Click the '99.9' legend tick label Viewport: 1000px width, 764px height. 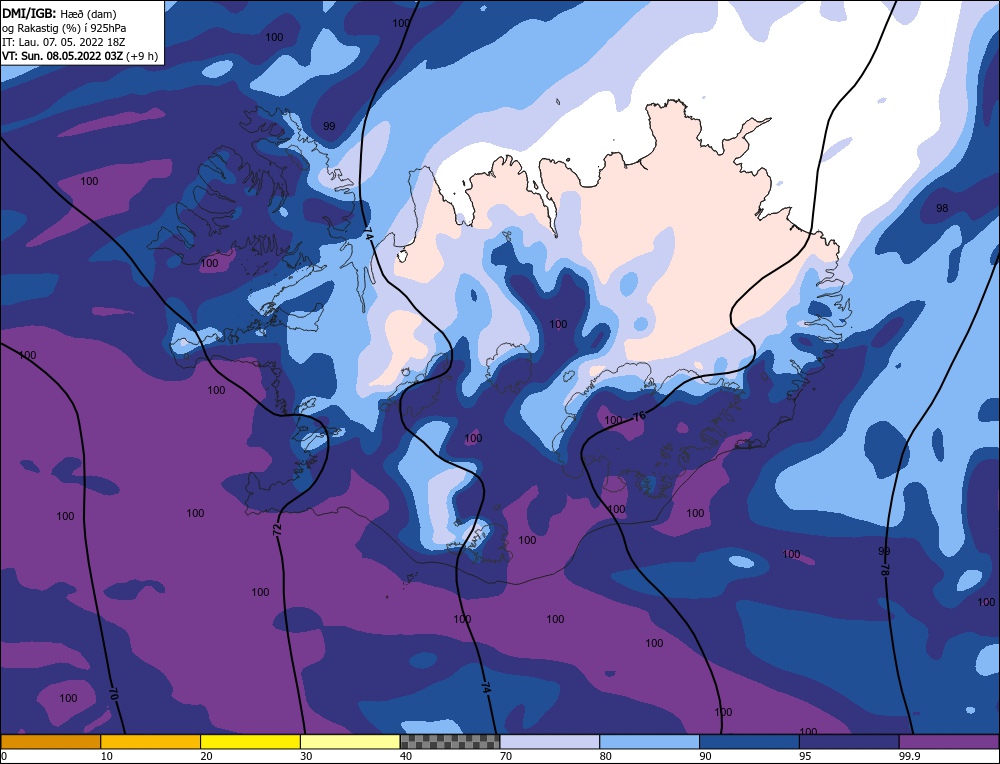[911, 756]
